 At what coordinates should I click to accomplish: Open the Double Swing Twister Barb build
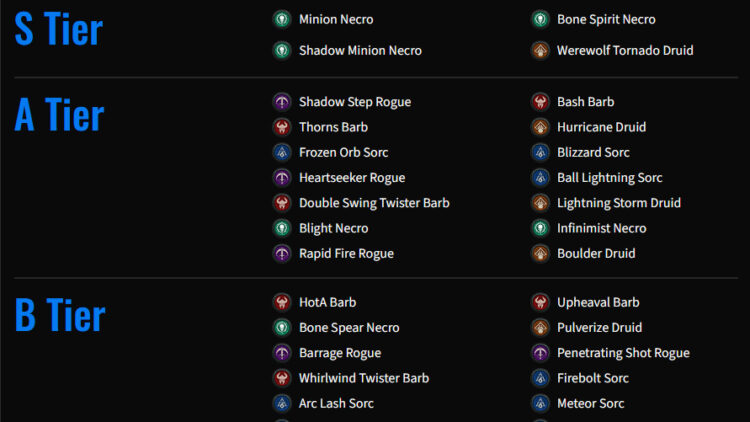point(374,203)
